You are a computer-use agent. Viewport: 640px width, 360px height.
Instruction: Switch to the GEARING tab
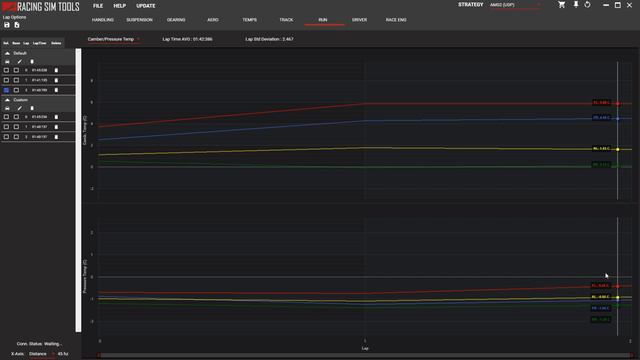(x=176, y=20)
